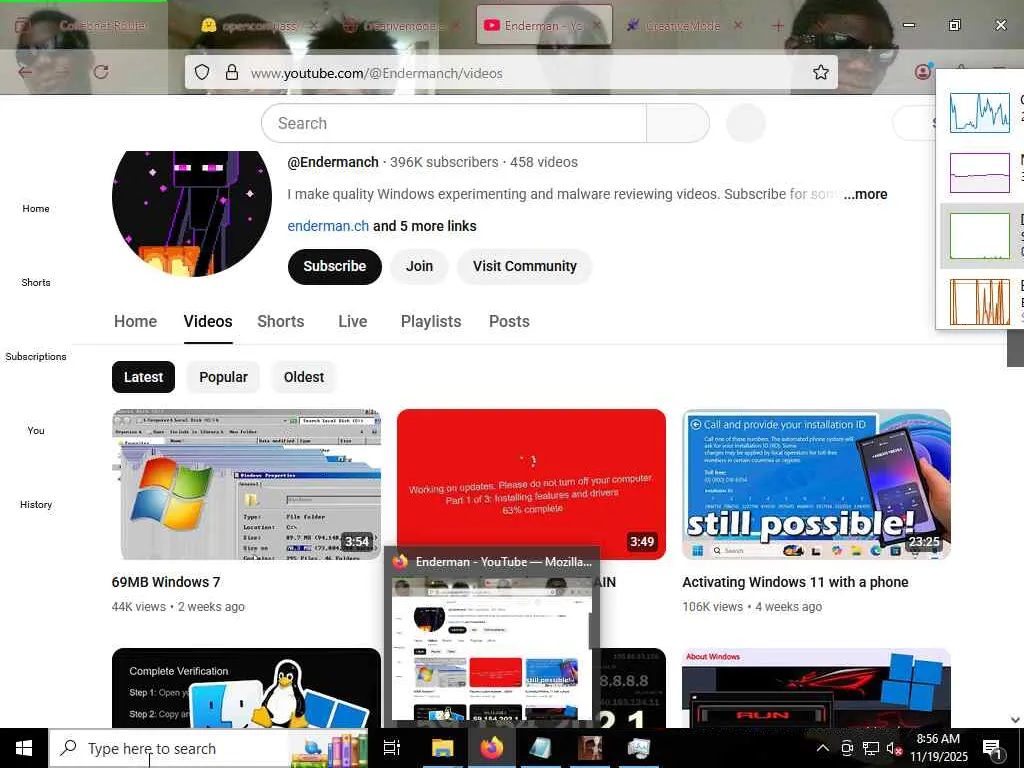1024x768 pixels.
Task: Click the Enderman channel avatar
Action: pyautogui.click(x=191, y=212)
